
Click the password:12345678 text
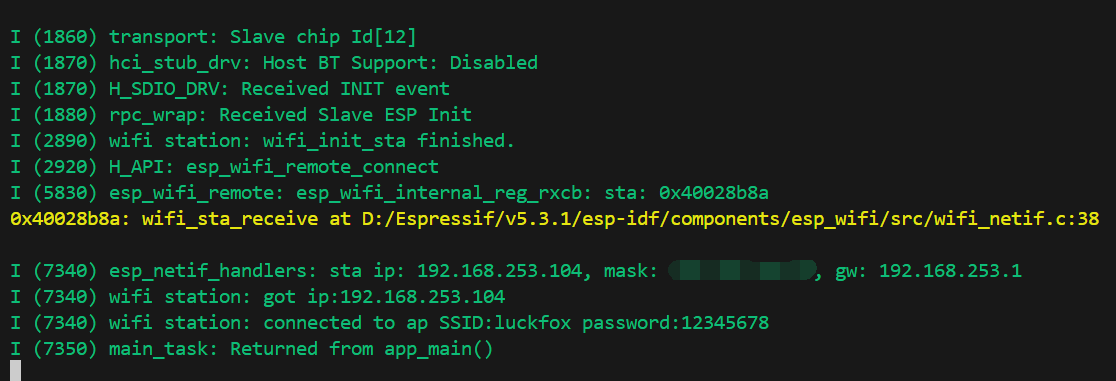675,323
